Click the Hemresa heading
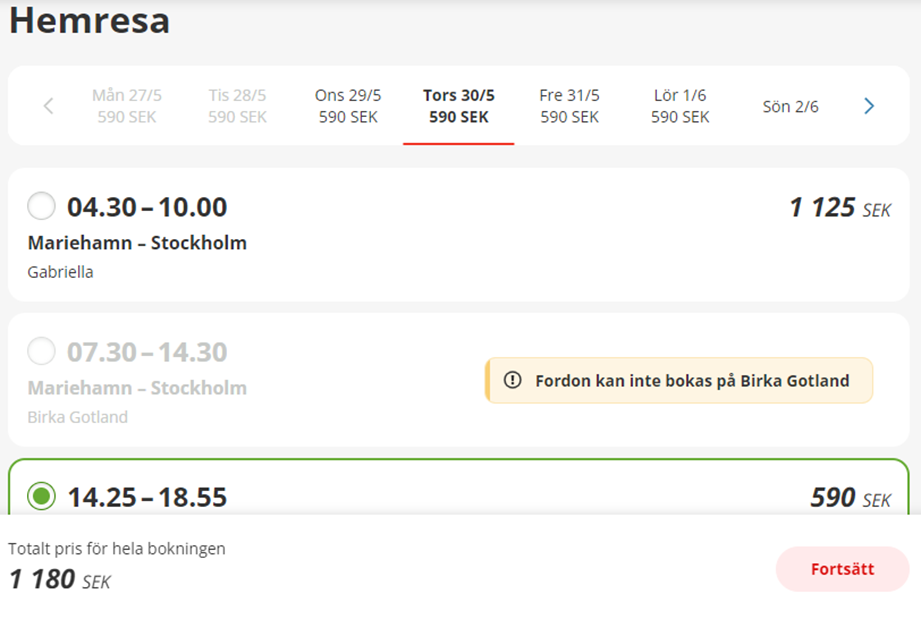921x619 pixels. (x=89, y=21)
